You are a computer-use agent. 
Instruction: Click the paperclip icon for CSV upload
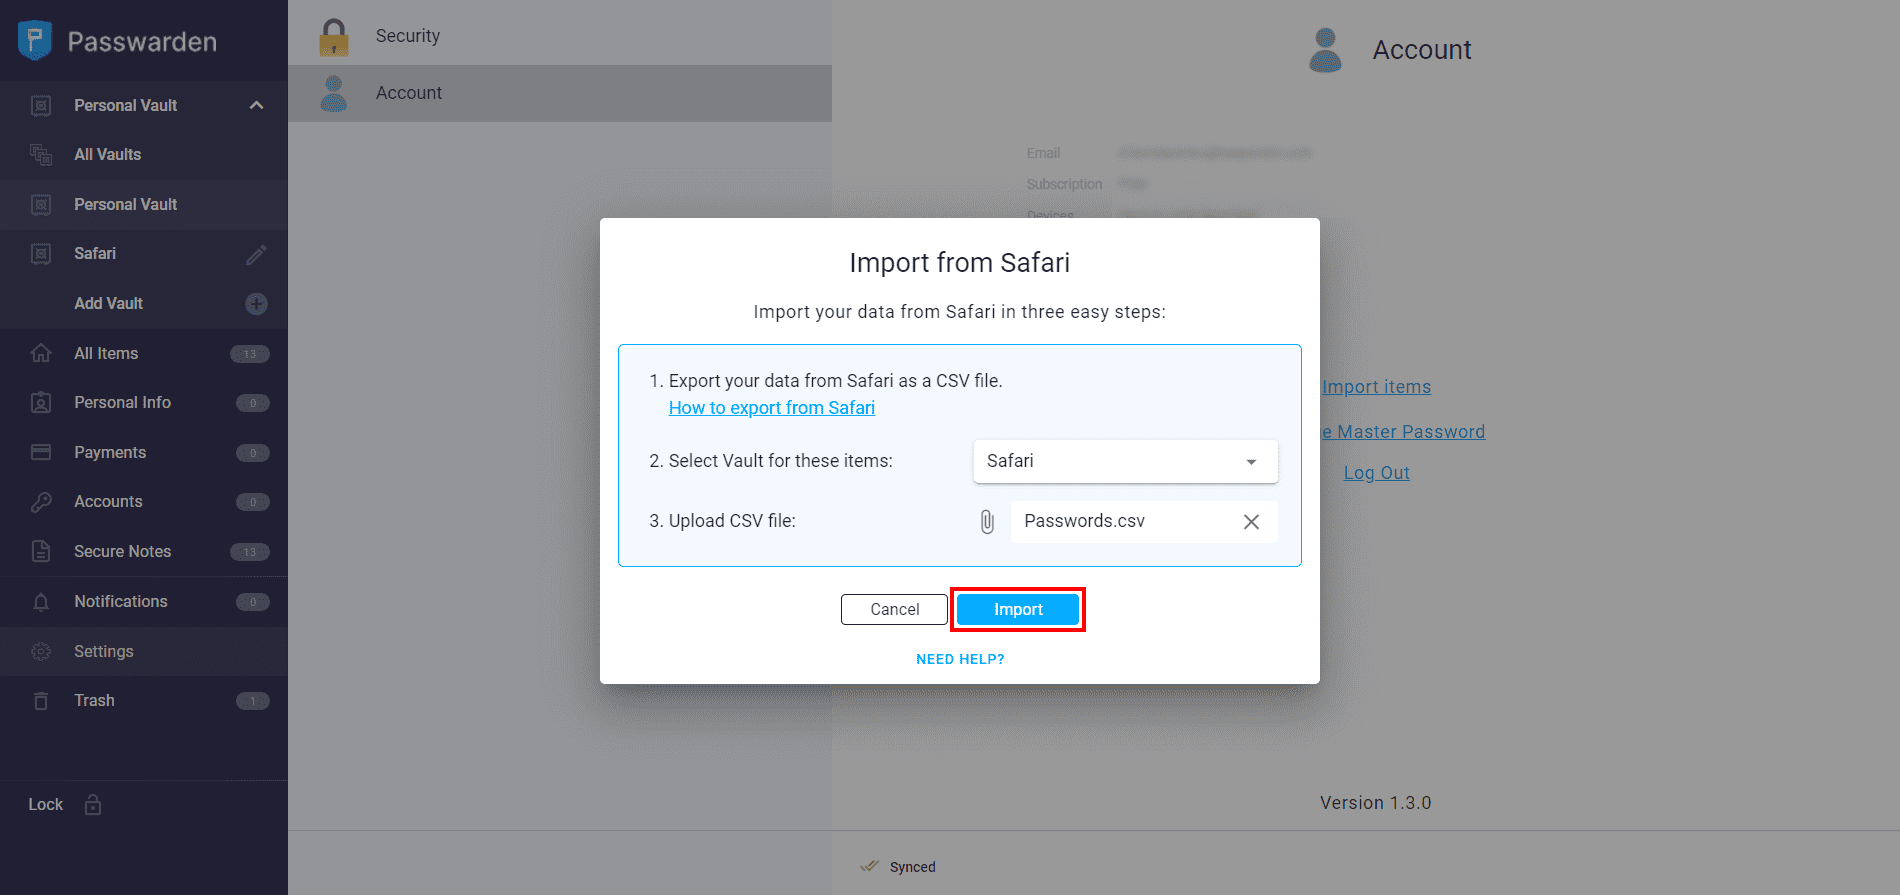tap(987, 521)
